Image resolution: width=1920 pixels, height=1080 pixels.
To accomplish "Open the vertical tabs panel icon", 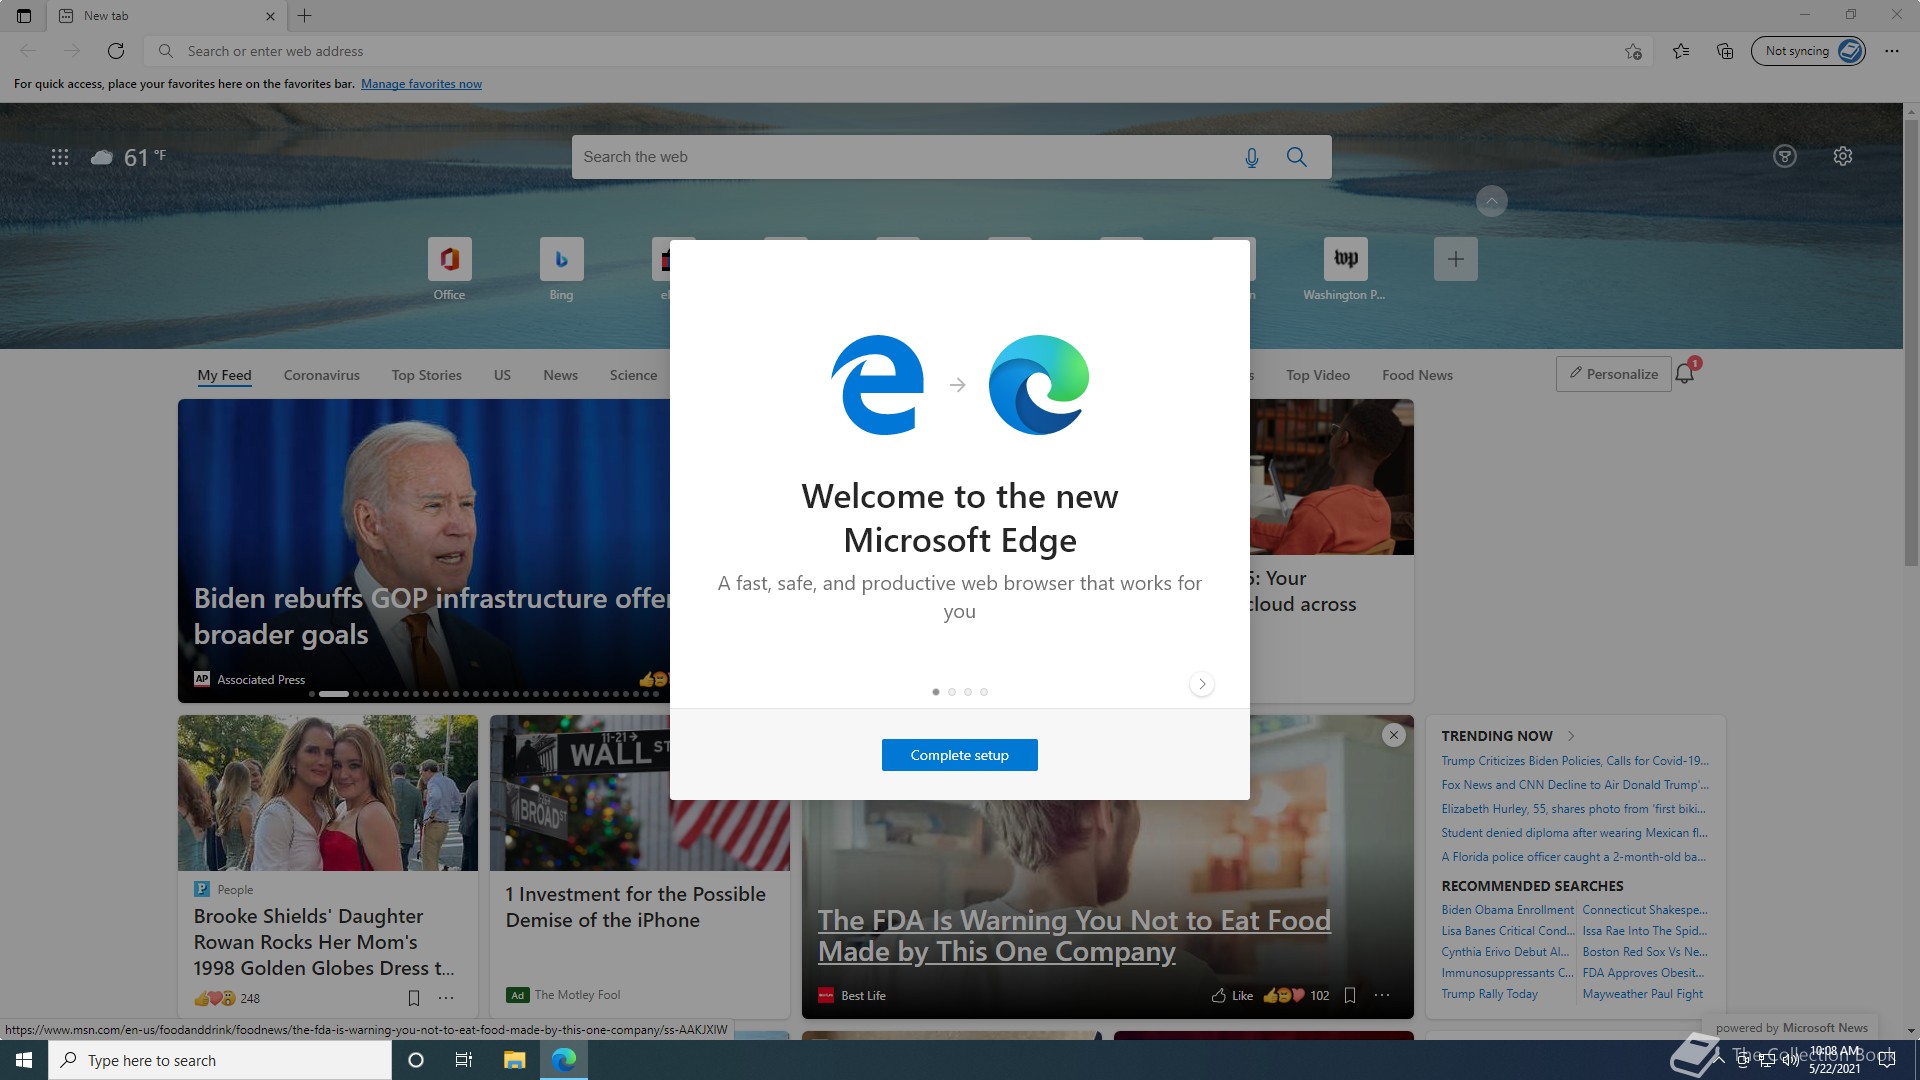I will tap(24, 16).
